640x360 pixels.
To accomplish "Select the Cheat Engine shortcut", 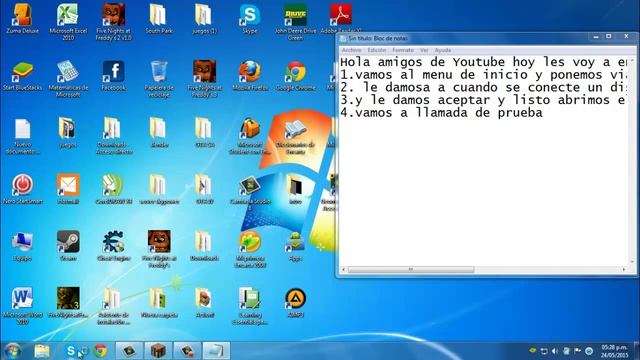I will click(x=113, y=246).
